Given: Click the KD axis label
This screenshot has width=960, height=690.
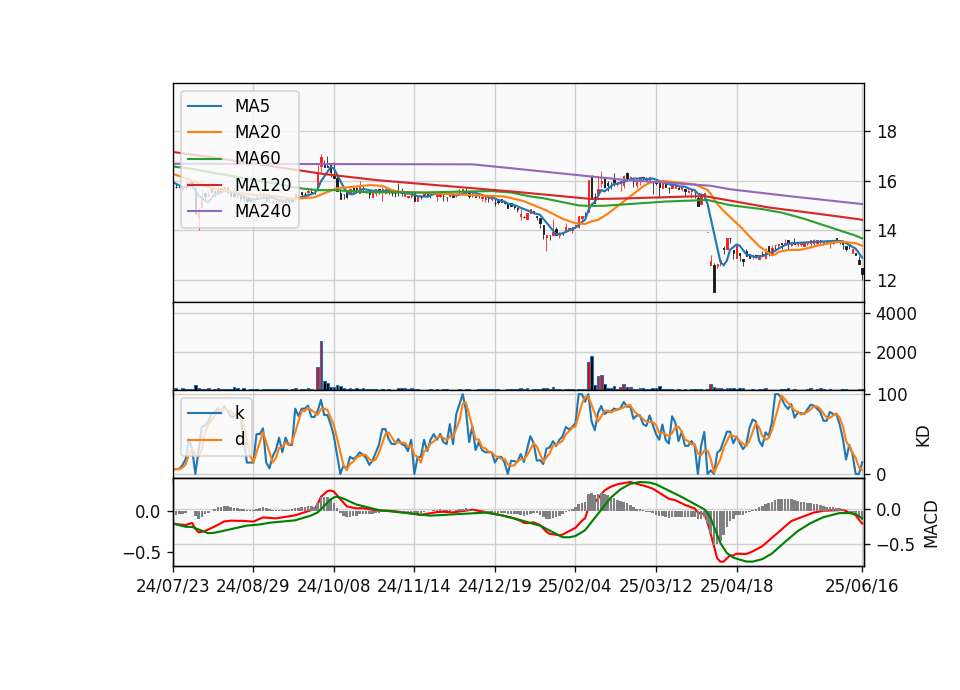Looking at the screenshot, I should coord(923,437).
